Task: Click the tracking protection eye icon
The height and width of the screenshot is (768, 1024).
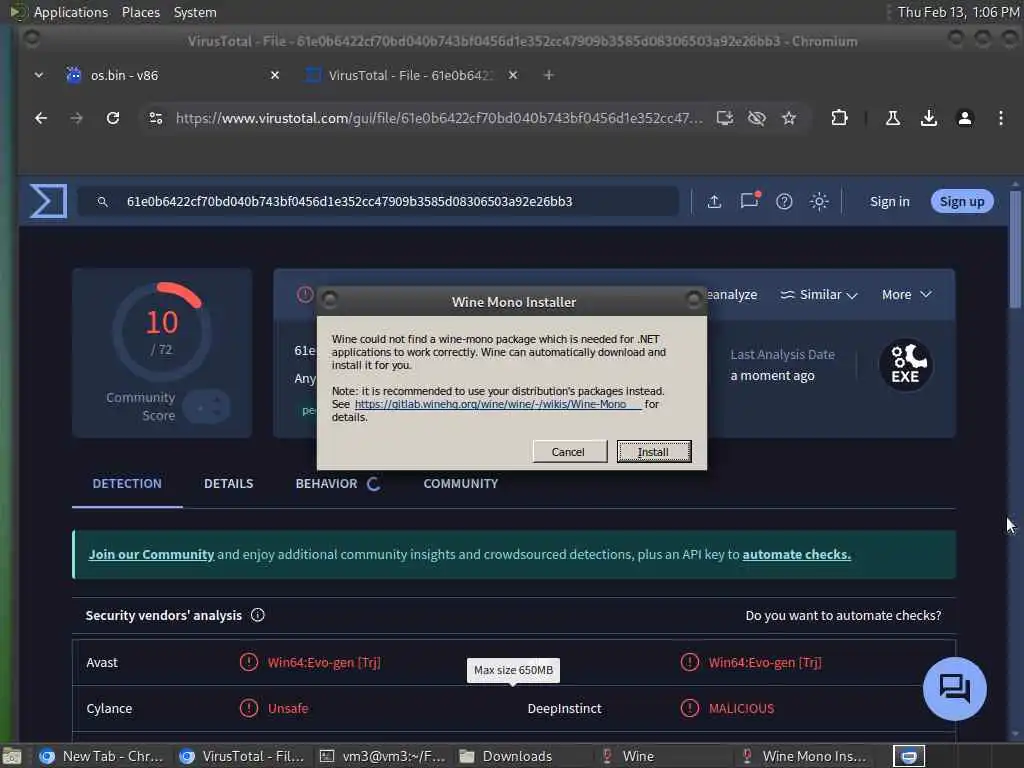Action: (x=756, y=118)
